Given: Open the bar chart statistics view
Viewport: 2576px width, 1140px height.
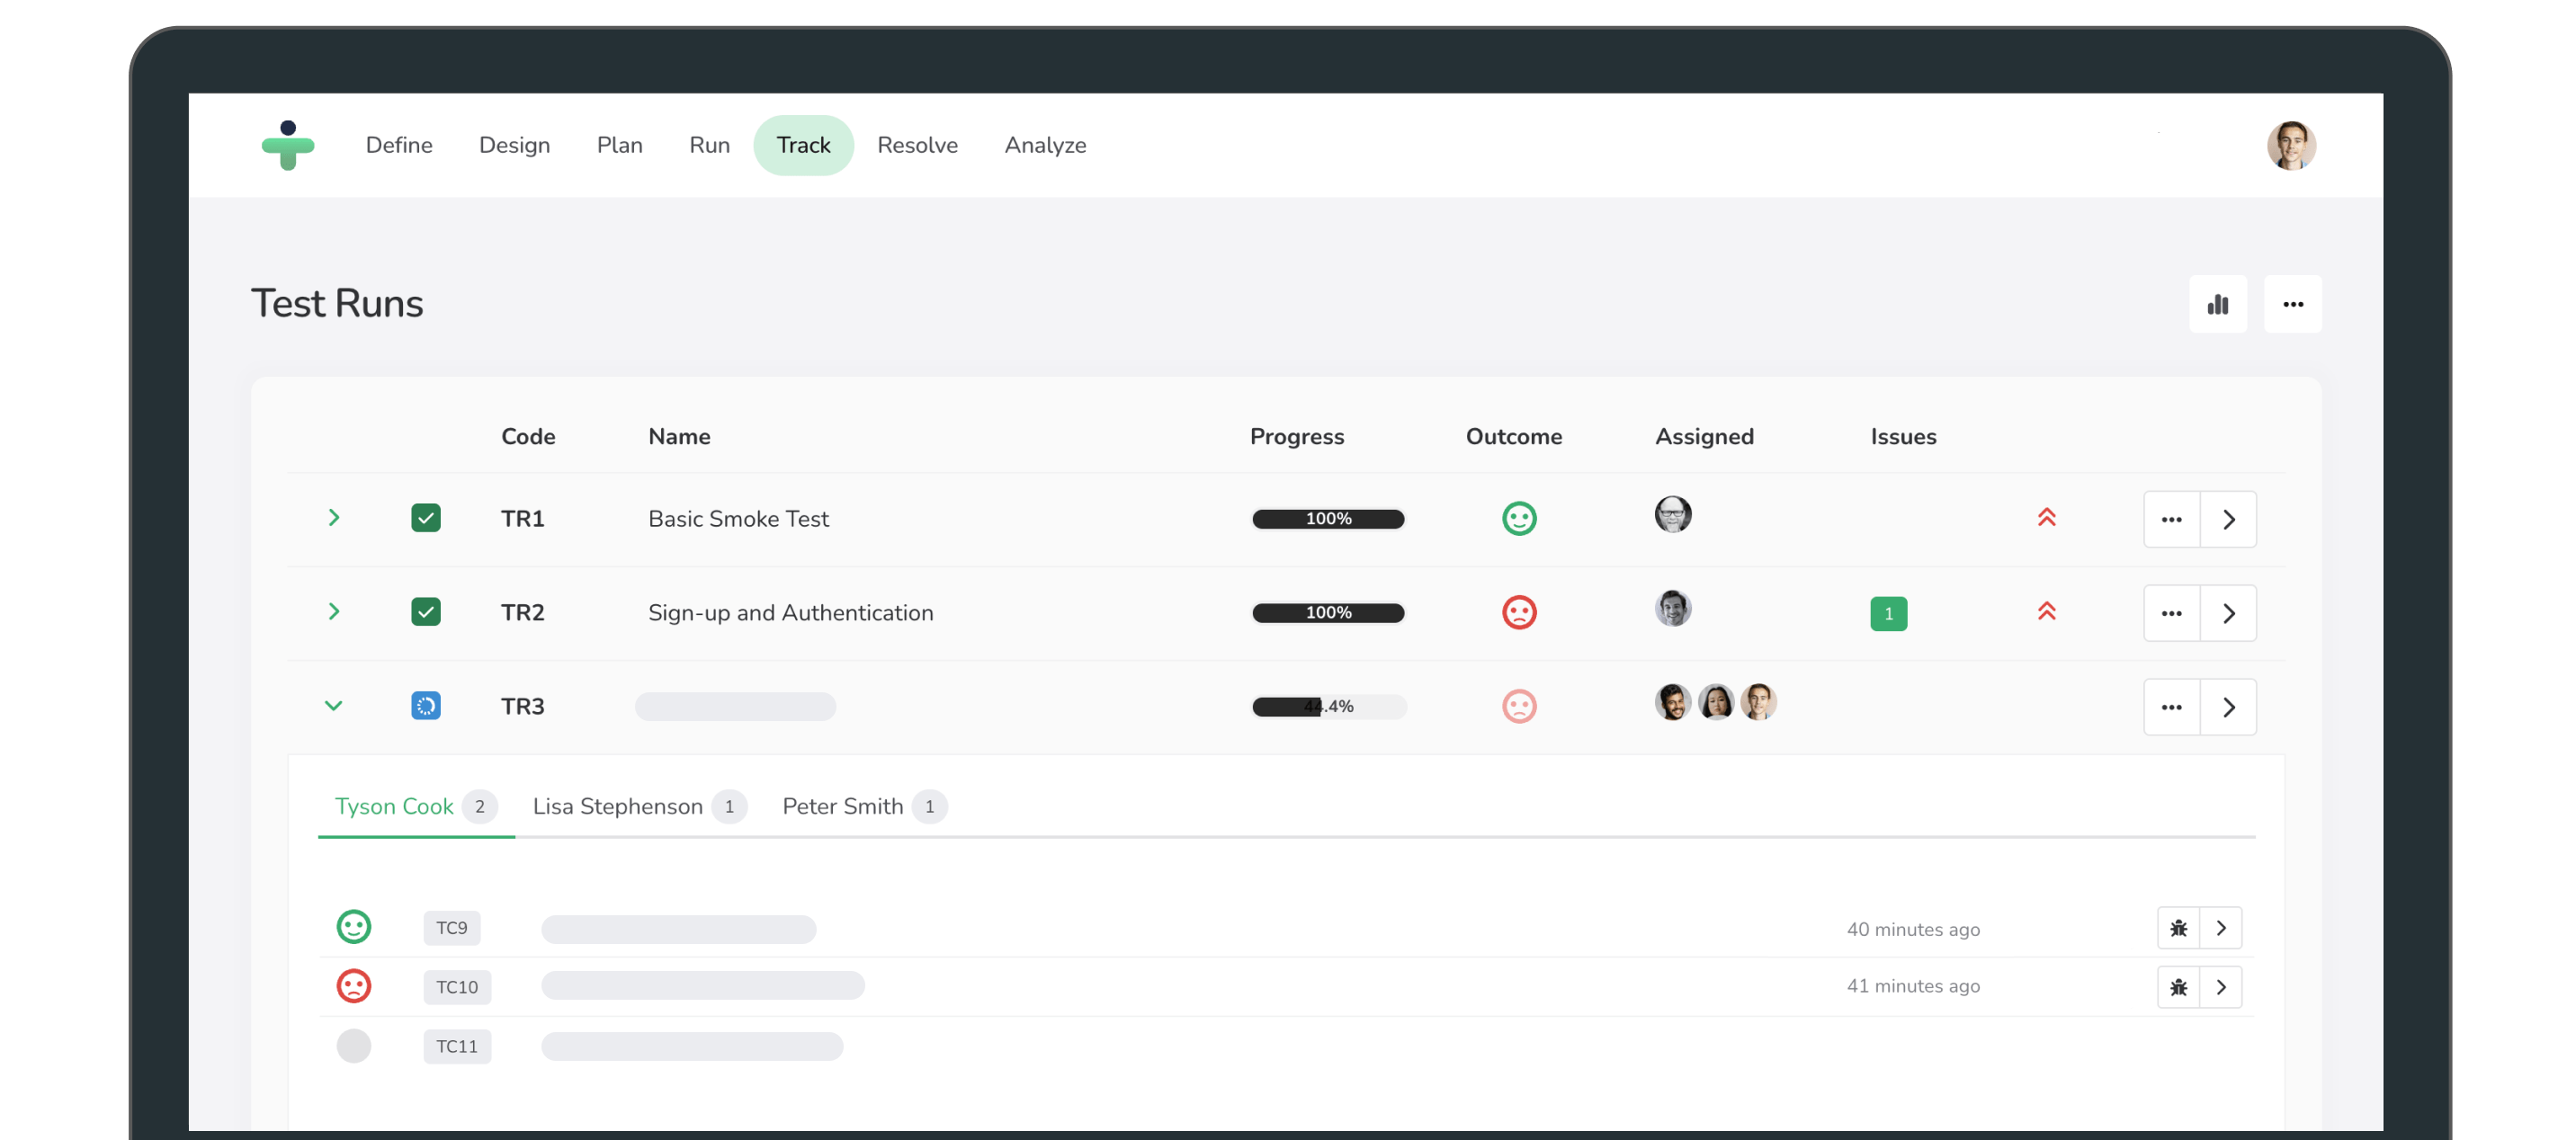Looking at the screenshot, I should click(2217, 304).
